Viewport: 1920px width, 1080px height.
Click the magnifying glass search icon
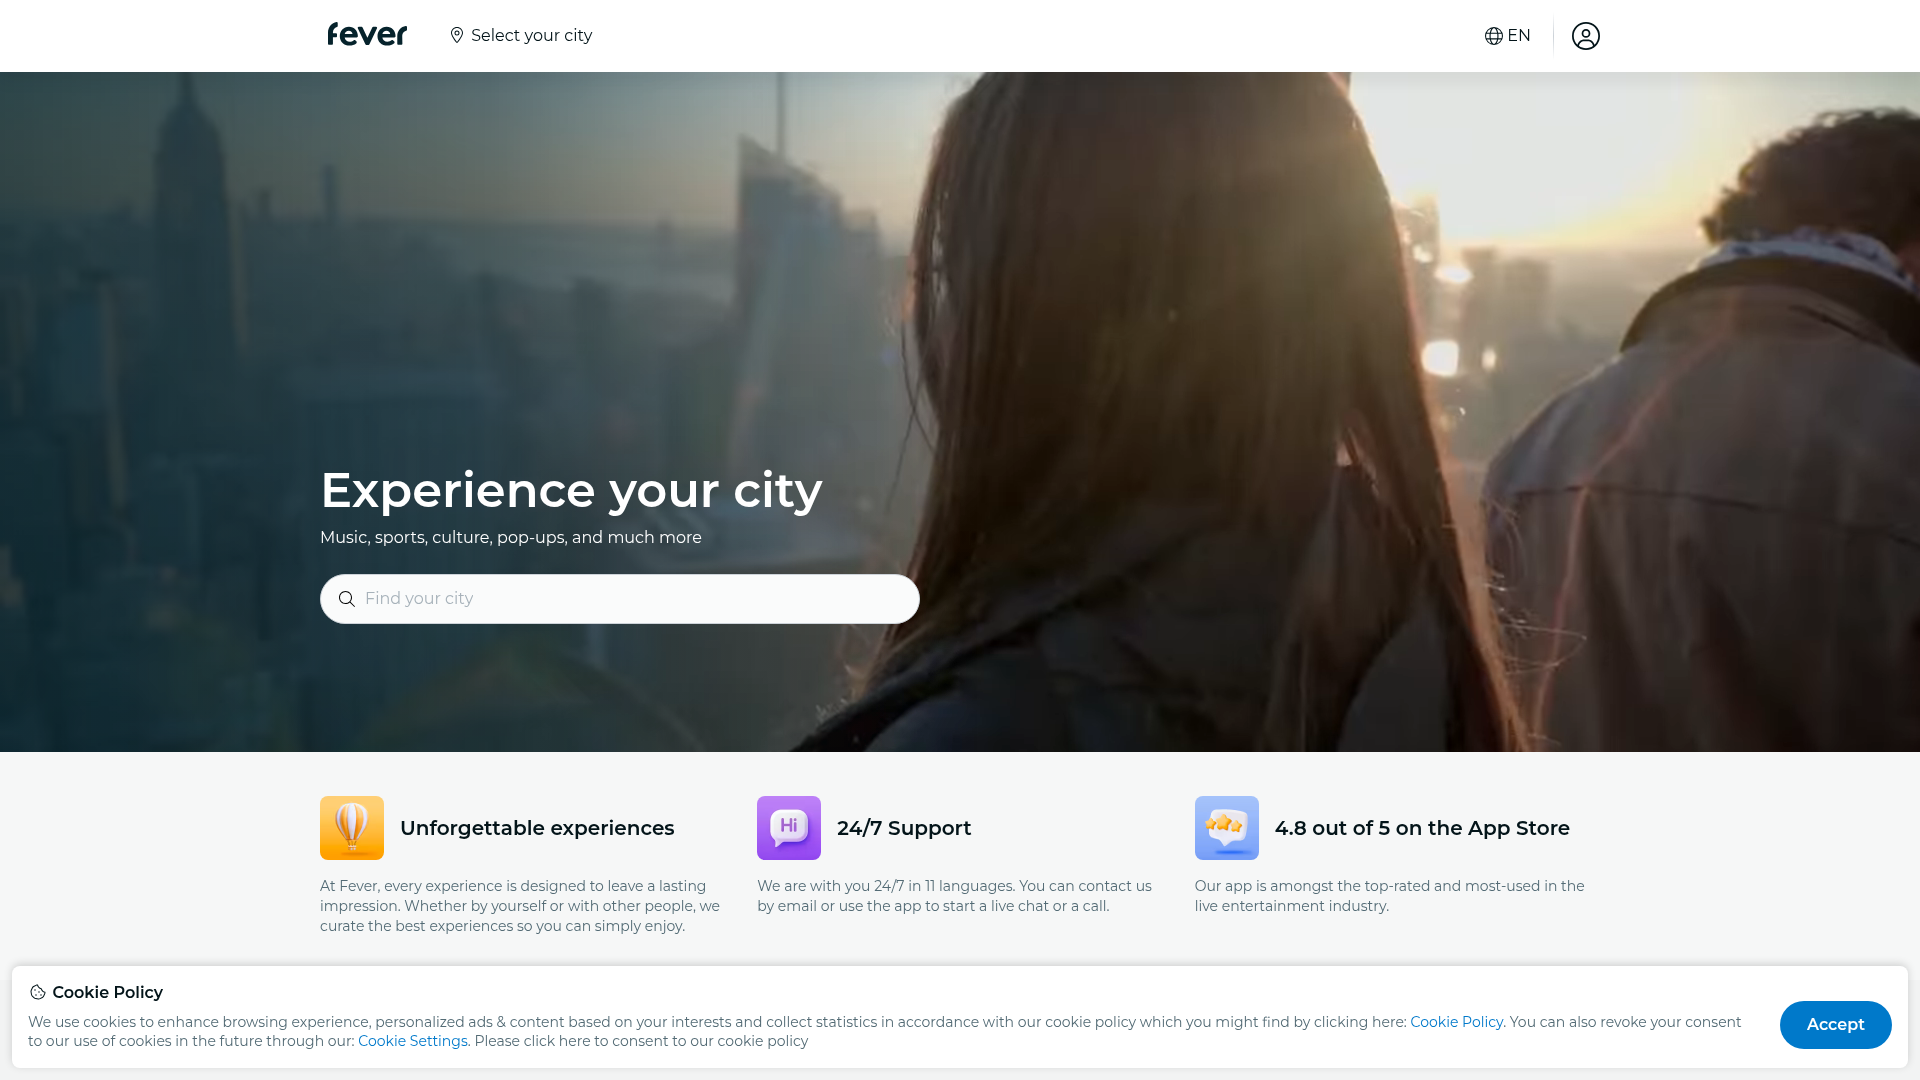(347, 599)
